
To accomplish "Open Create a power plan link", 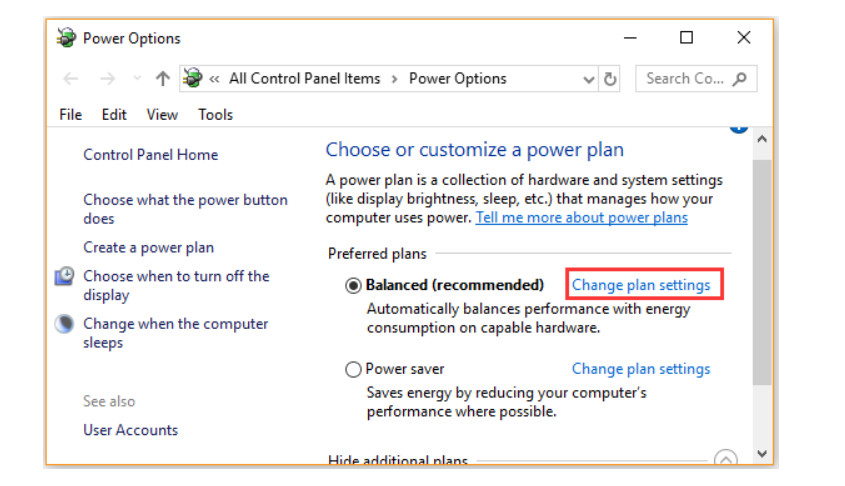I will 148,247.
